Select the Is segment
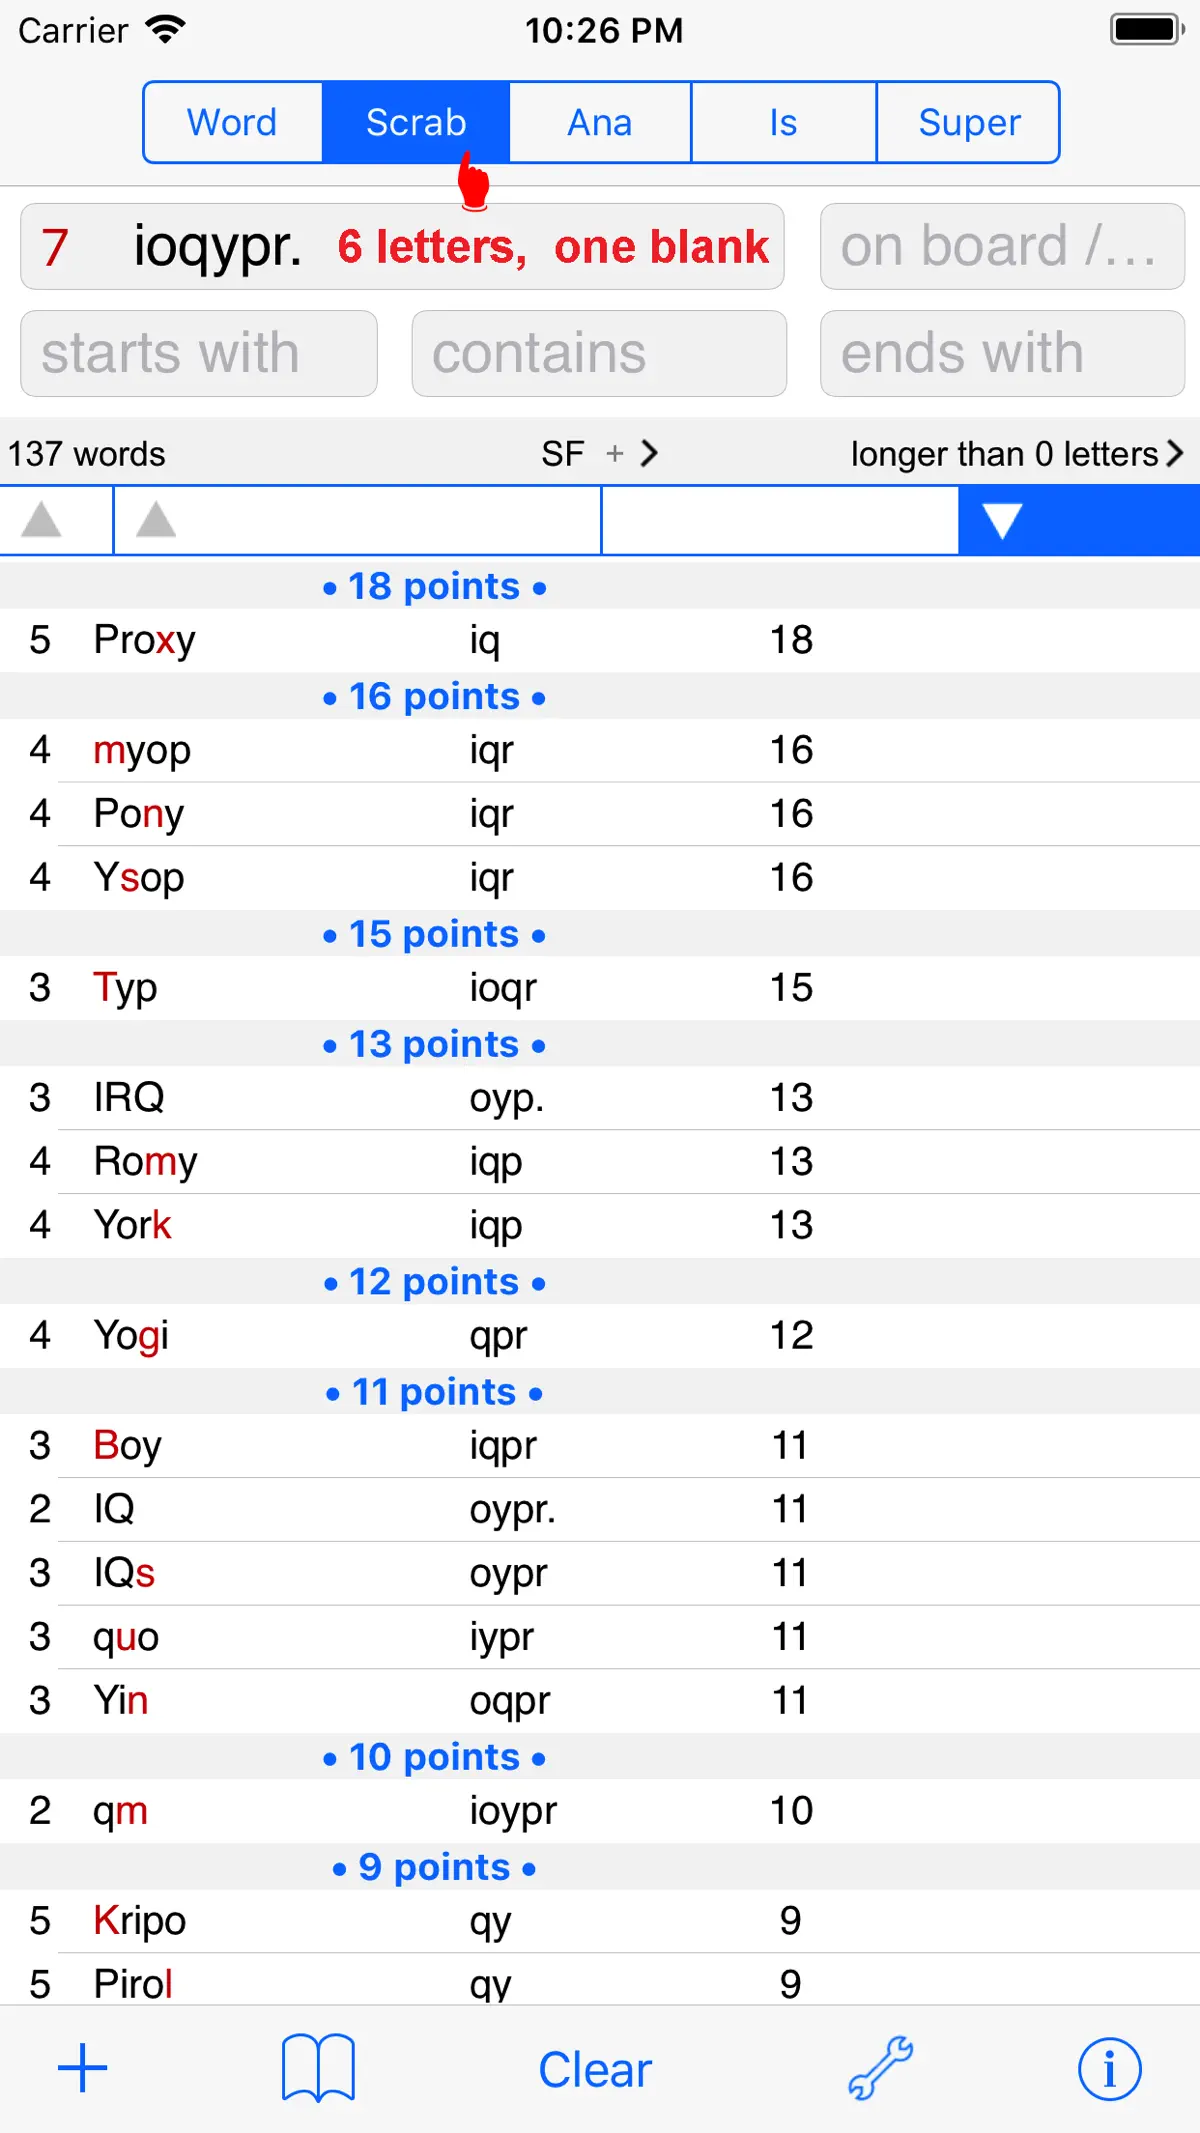Screen dimensions: 1200x2133 point(784,122)
